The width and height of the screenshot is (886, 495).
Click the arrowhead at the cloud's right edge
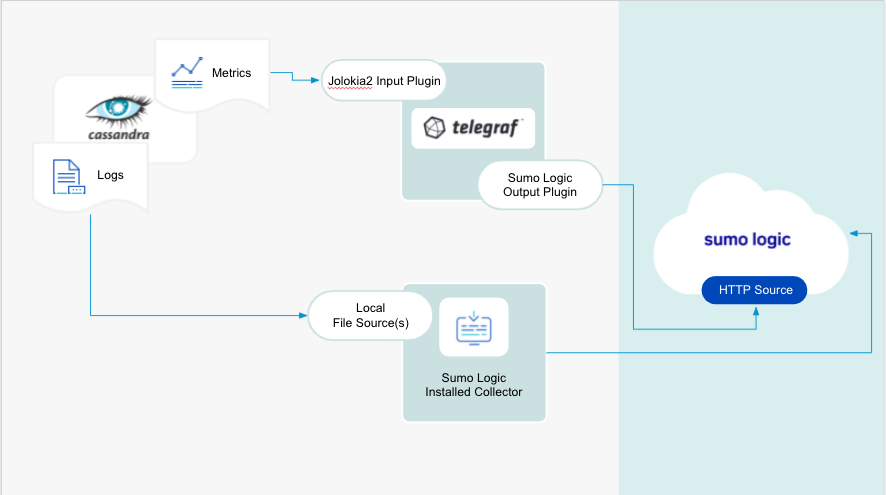click(853, 233)
